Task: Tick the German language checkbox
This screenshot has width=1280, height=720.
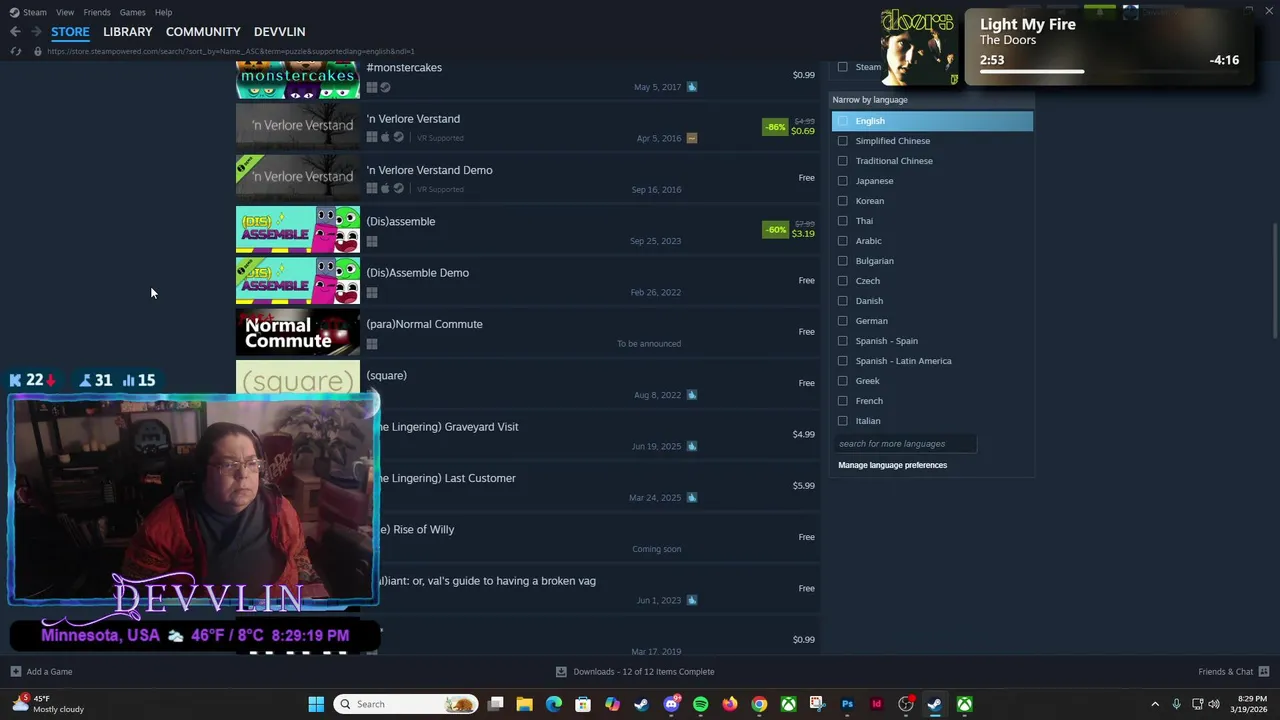Action: point(842,321)
